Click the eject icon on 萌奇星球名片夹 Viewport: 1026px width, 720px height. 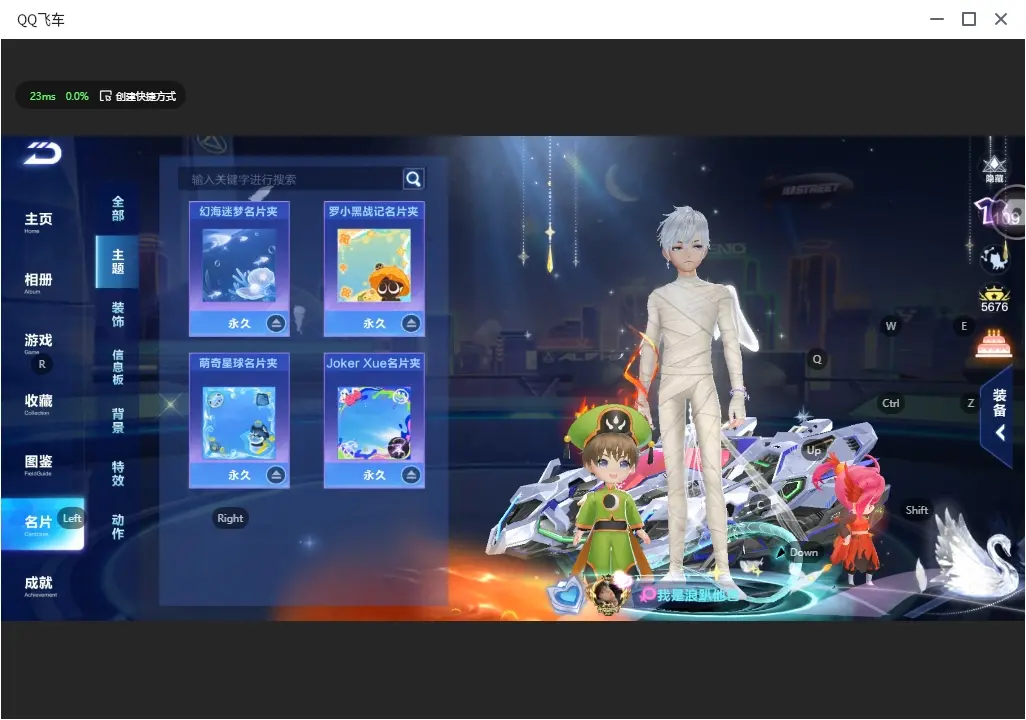(x=276, y=475)
